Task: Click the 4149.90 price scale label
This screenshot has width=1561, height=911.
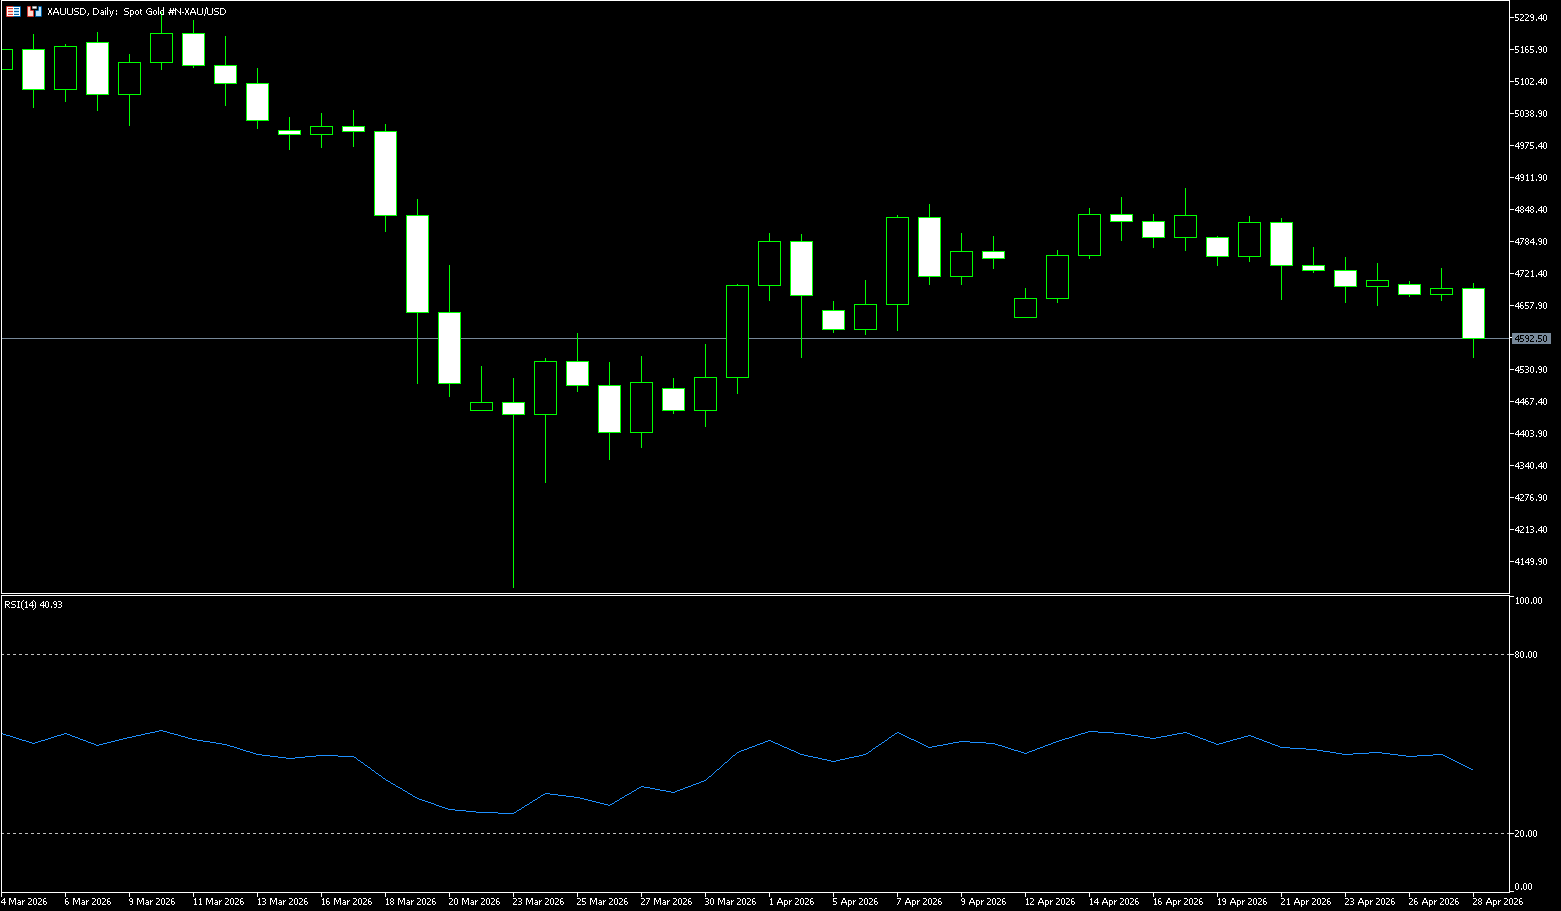Action: 1531,562
